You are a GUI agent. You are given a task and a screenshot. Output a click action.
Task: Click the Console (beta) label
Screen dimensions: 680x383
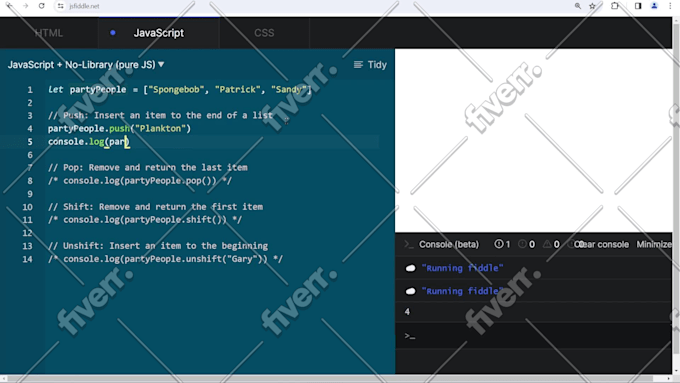449,245
